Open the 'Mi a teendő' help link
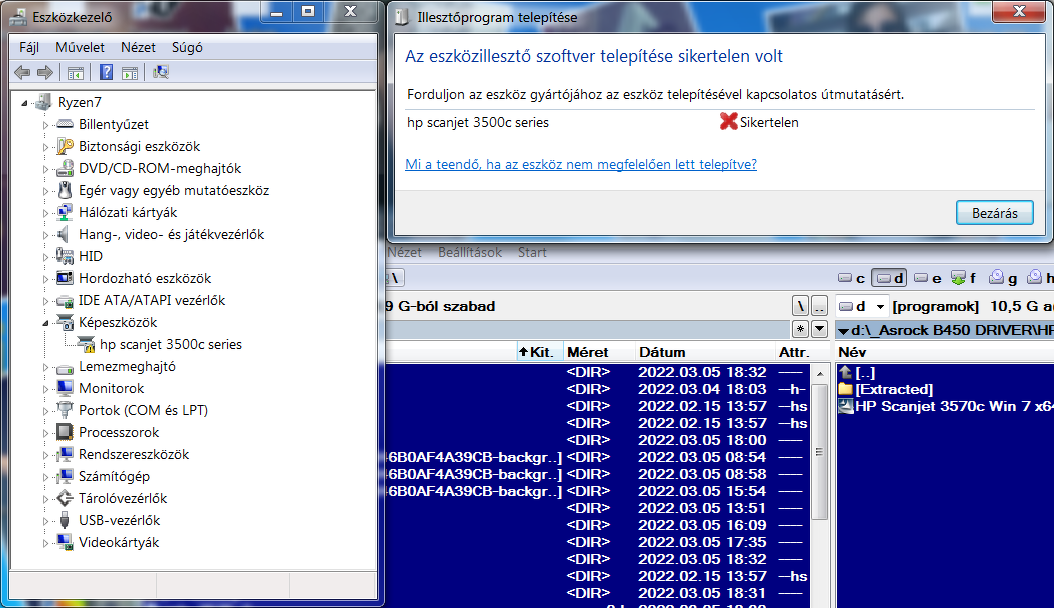Viewport: 1054px width, 608px height. pyautogui.click(x=581, y=164)
